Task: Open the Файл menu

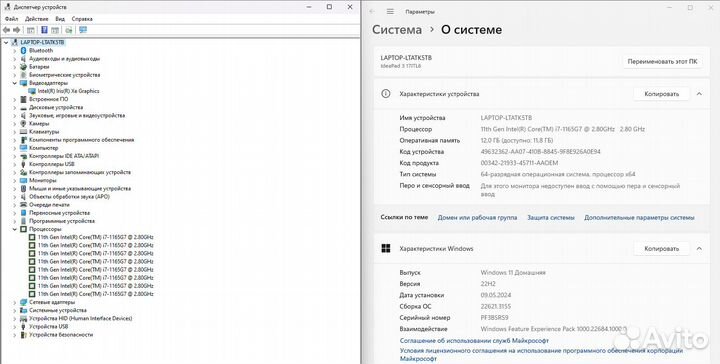Action: coord(11,19)
